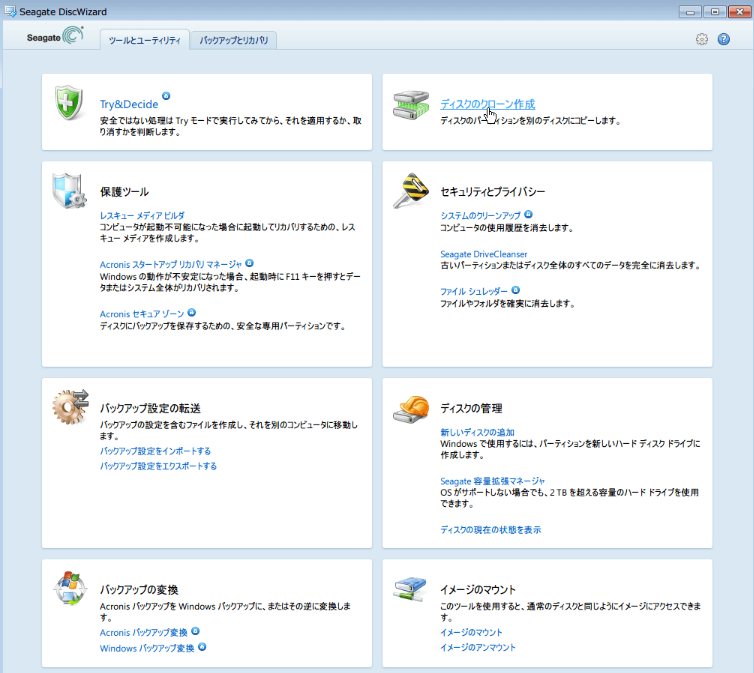
Task: Click the セキュリティとプライバシー key icon
Action: pyautogui.click(x=411, y=191)
